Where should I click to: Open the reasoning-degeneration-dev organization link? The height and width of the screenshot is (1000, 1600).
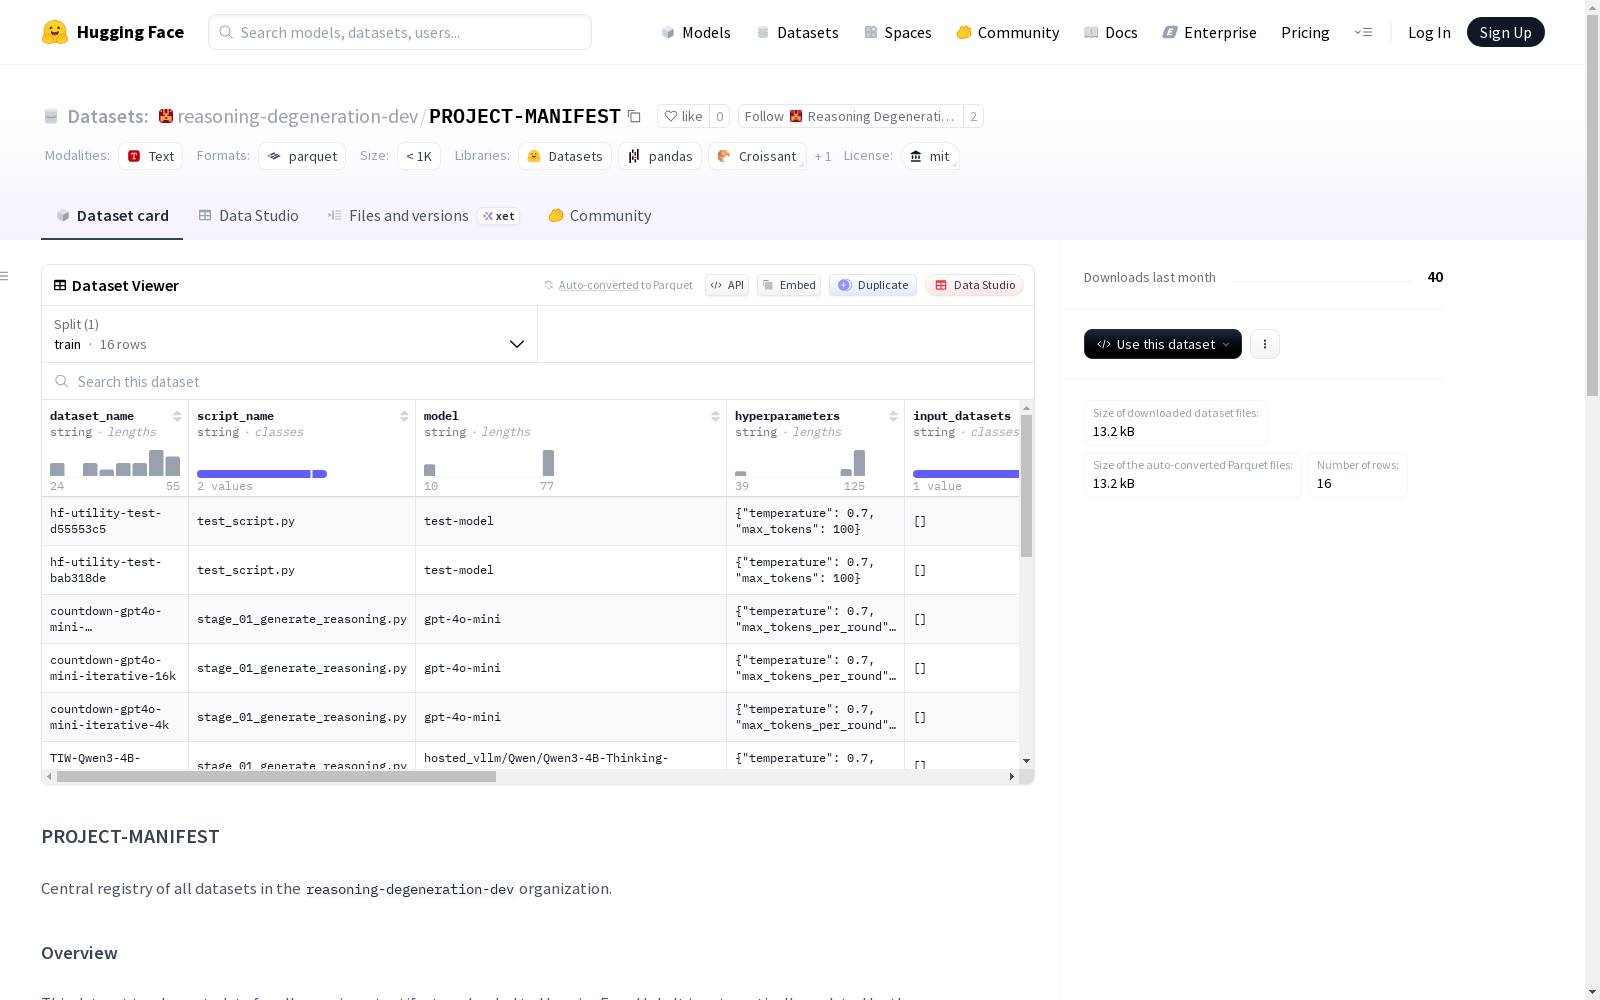pos(297,116)
